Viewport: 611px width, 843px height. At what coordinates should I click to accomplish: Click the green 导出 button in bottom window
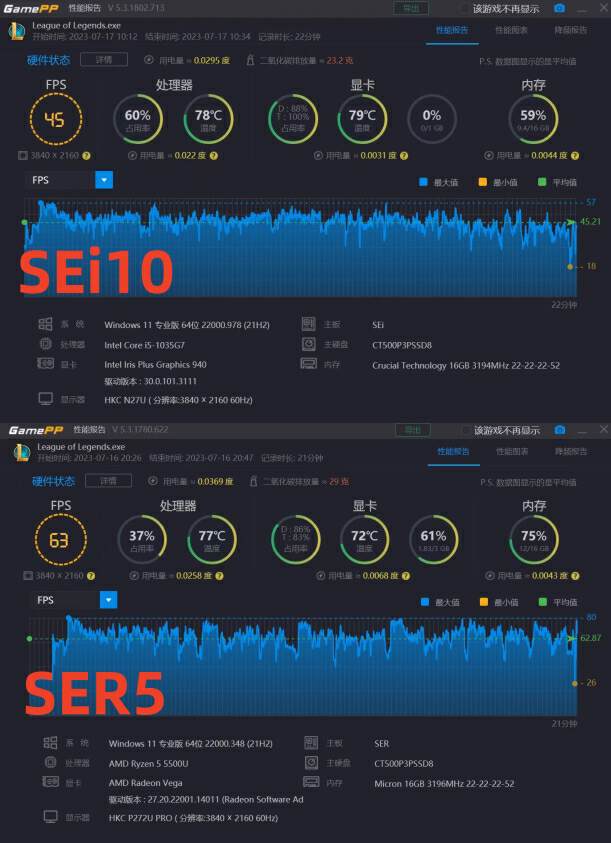tap(410, 429)
